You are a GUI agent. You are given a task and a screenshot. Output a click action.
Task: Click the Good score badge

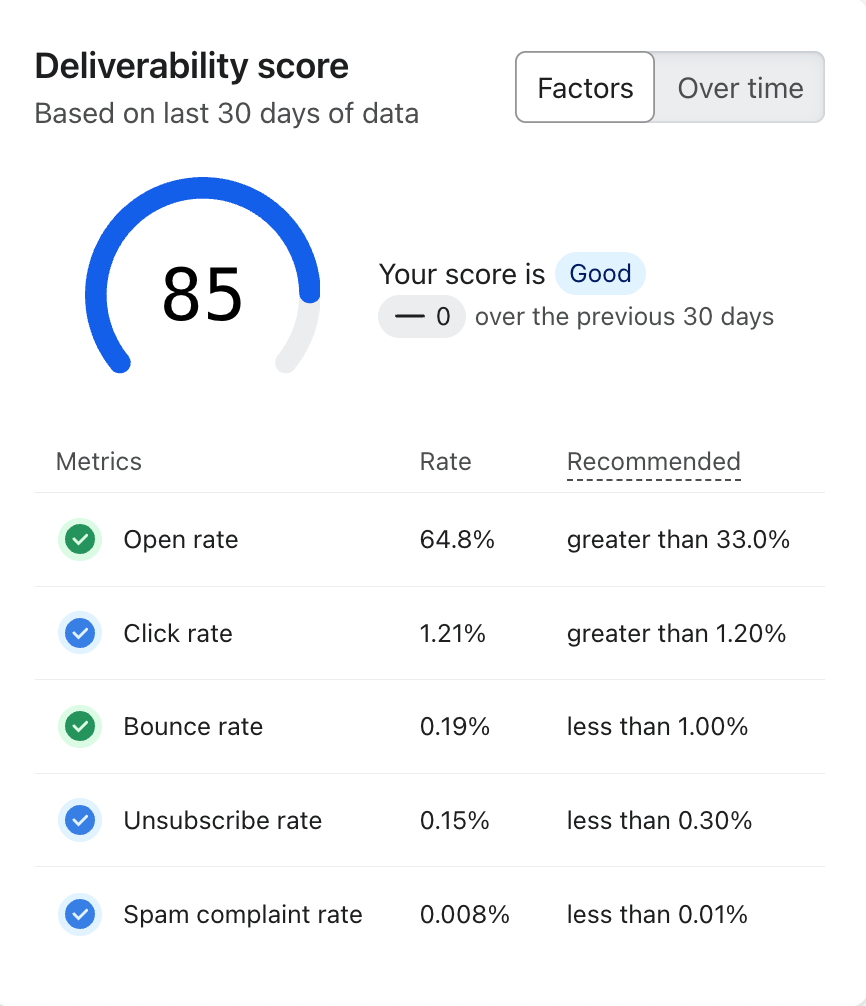(x=600, y=274)
